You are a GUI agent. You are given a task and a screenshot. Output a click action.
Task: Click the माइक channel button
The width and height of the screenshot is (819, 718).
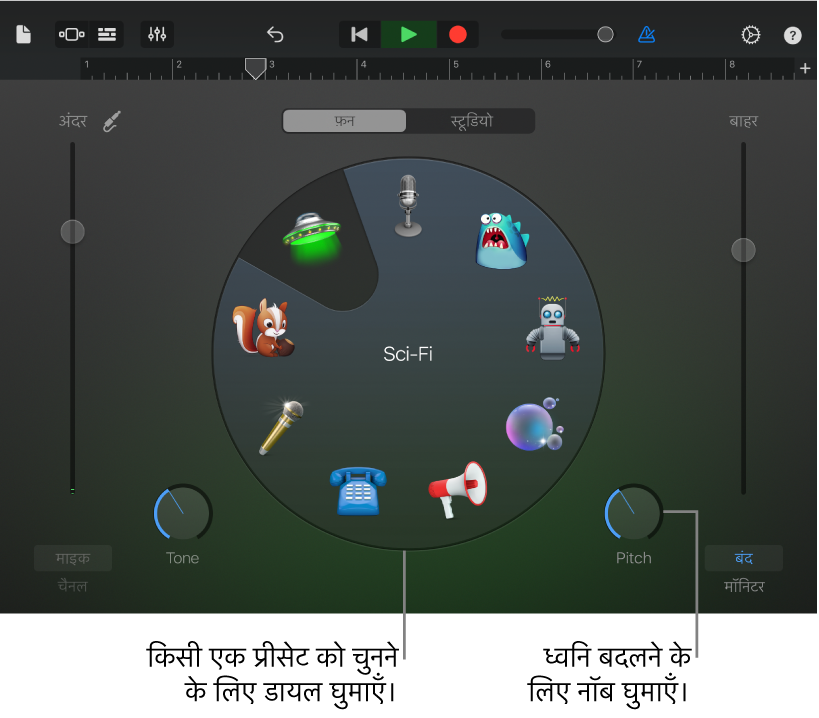(x=73, y=558)
